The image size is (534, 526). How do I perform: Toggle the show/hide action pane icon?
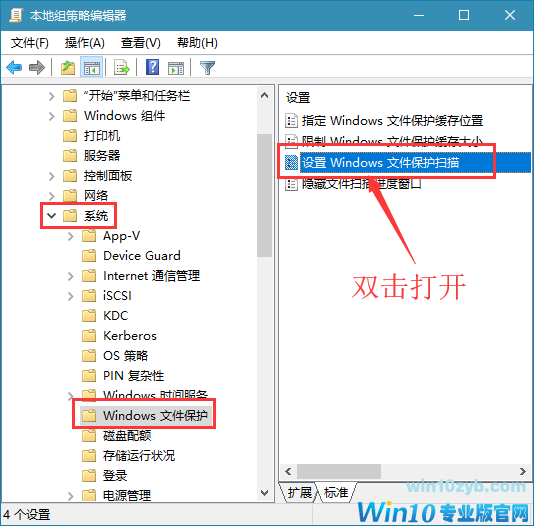click(x=176, y=68)
